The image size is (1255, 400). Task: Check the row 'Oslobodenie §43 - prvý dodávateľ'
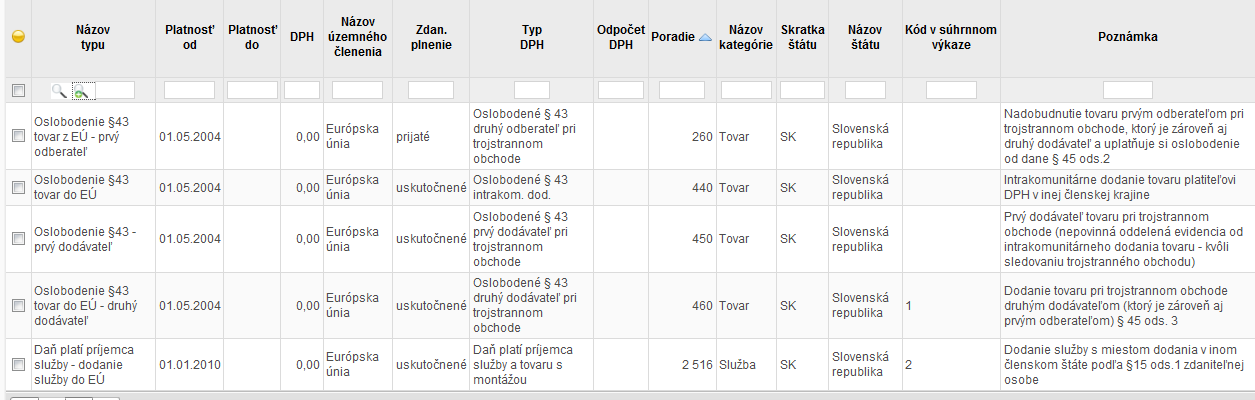point(17,238)
